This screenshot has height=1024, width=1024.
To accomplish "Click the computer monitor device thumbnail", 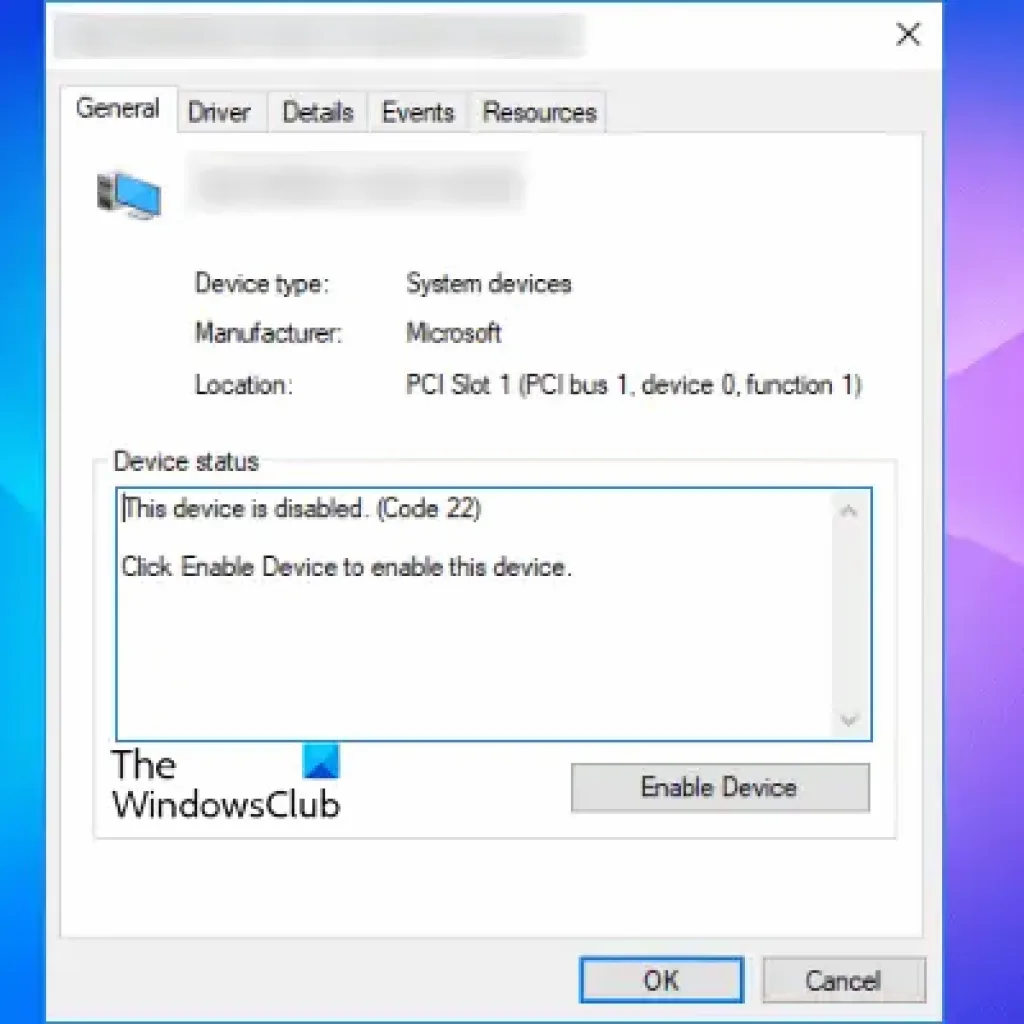I will [130, 192].
